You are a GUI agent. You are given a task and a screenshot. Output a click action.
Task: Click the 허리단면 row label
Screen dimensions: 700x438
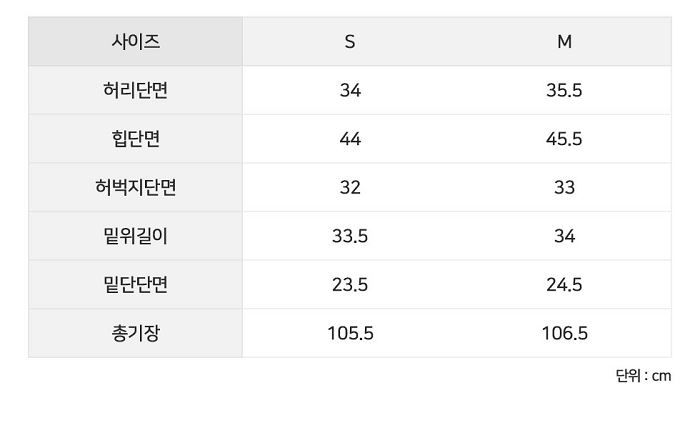(x=136, y=90)
